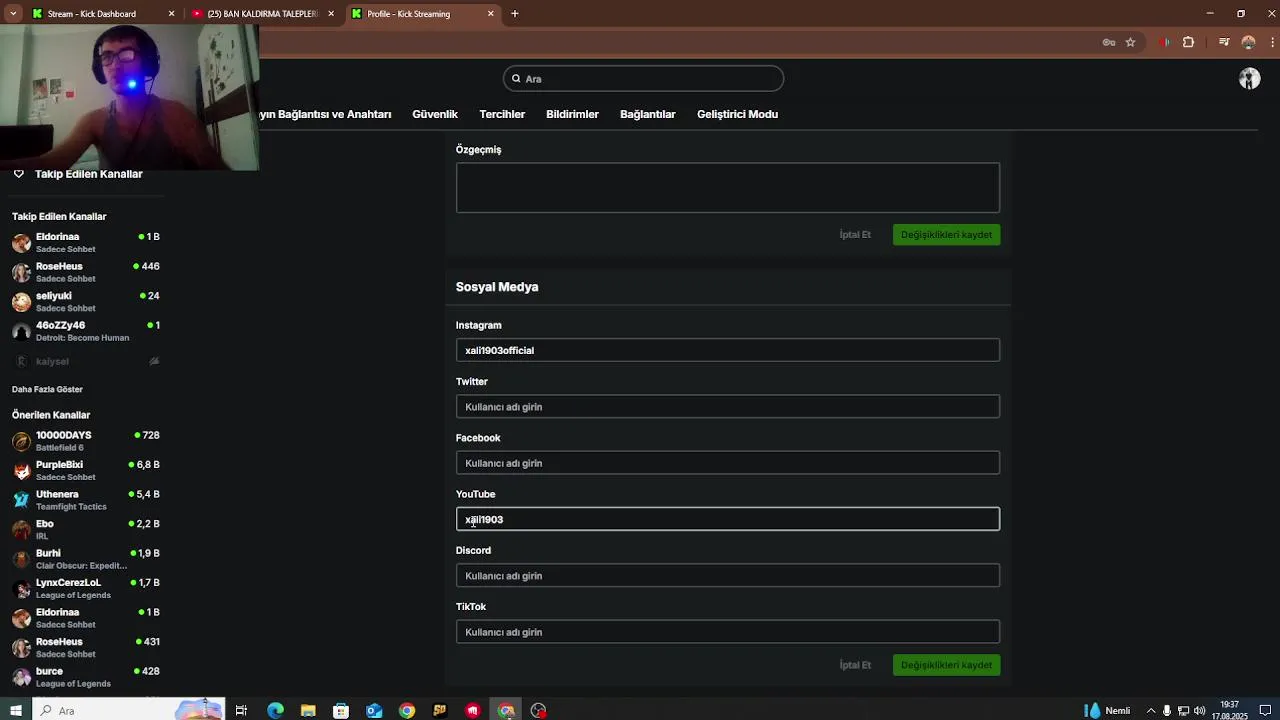Click the Instagram username field
The height and width of the screenshot is (720, 1280).
(728, 350)
